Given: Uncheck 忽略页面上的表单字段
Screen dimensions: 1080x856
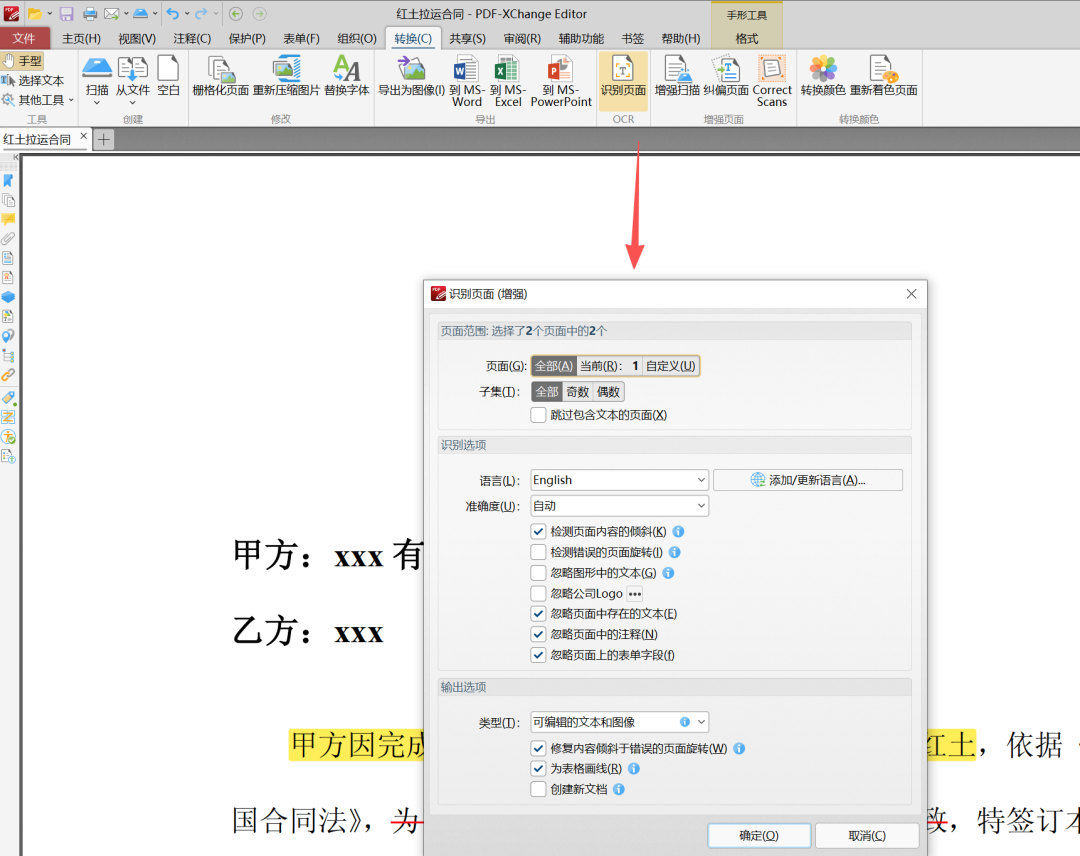Looking at the screenshot, I should click(x=539, y=655).
